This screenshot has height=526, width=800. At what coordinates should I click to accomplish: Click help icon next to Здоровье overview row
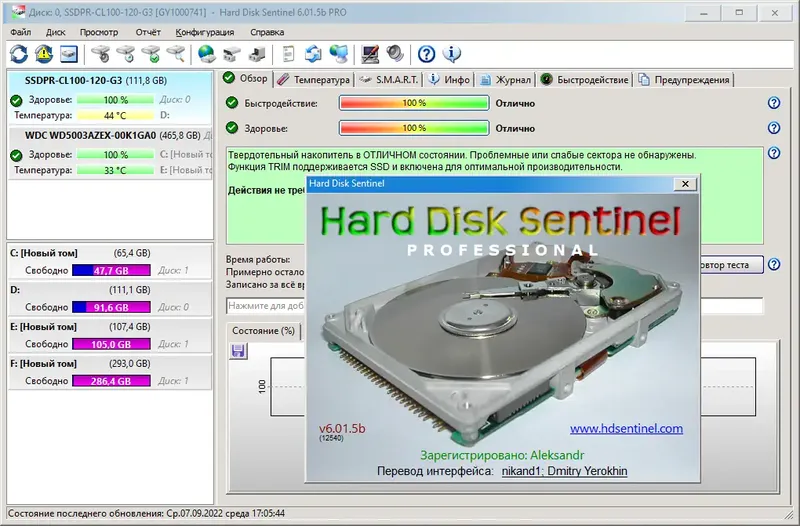click(x=774, y=128)
